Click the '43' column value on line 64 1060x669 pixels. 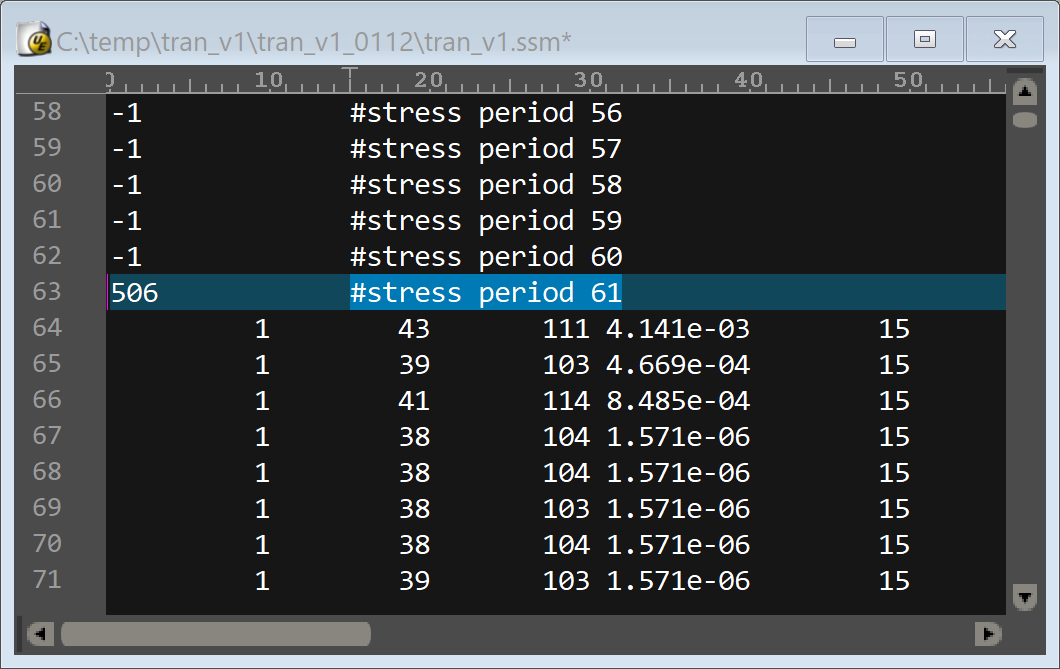(x=413, y=328)
